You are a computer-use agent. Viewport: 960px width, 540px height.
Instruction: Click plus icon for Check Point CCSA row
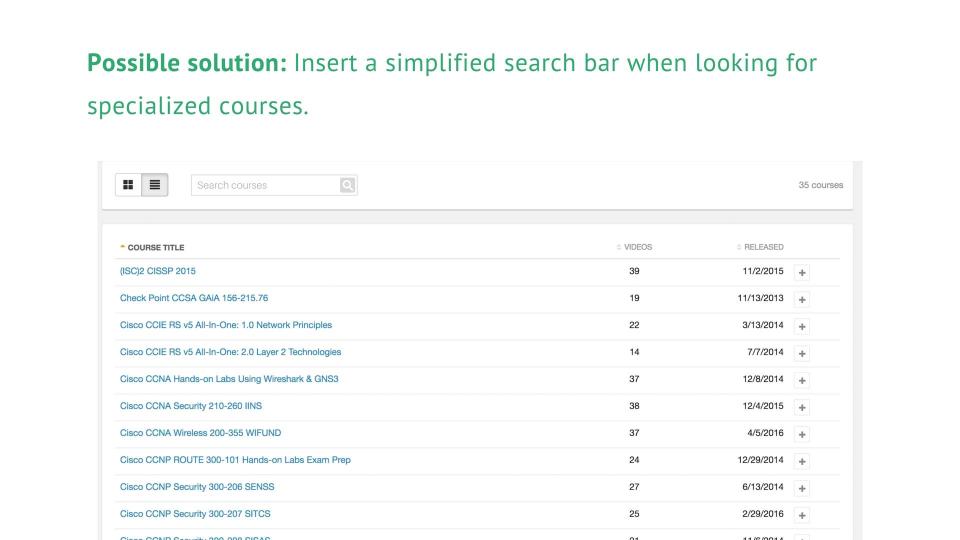point(802,299)
